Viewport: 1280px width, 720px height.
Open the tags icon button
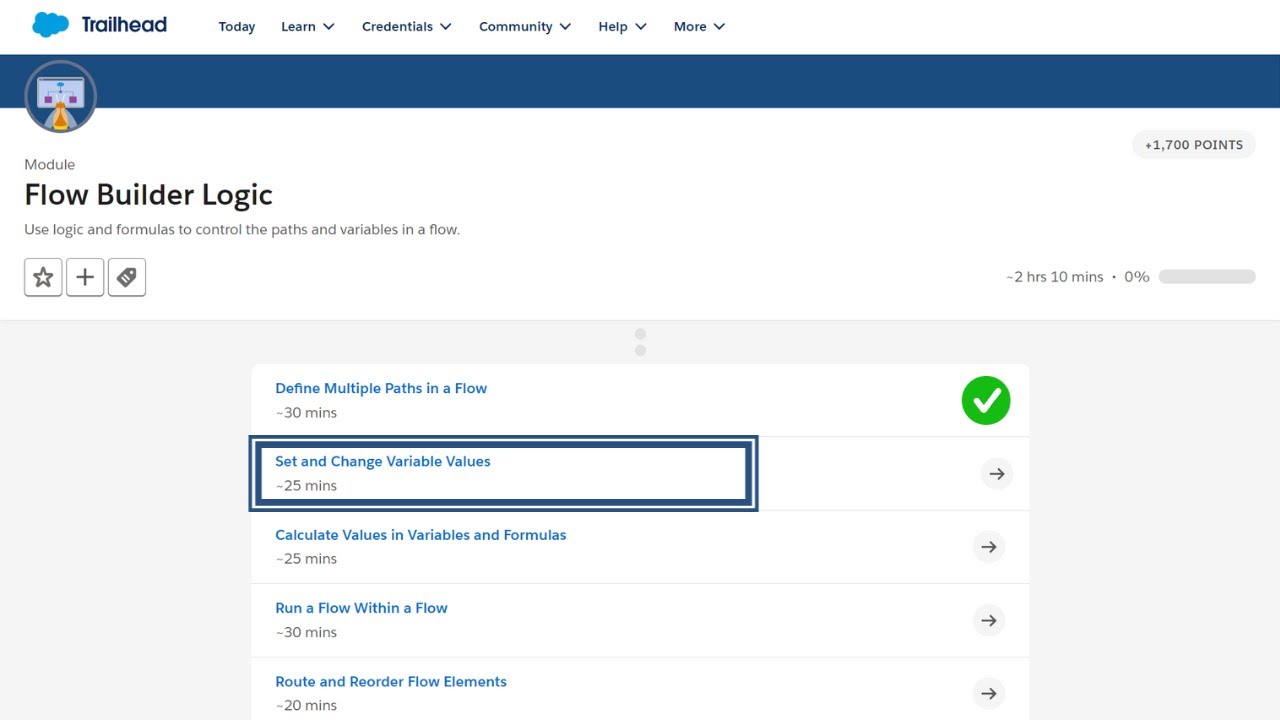[x=127, y=277]
